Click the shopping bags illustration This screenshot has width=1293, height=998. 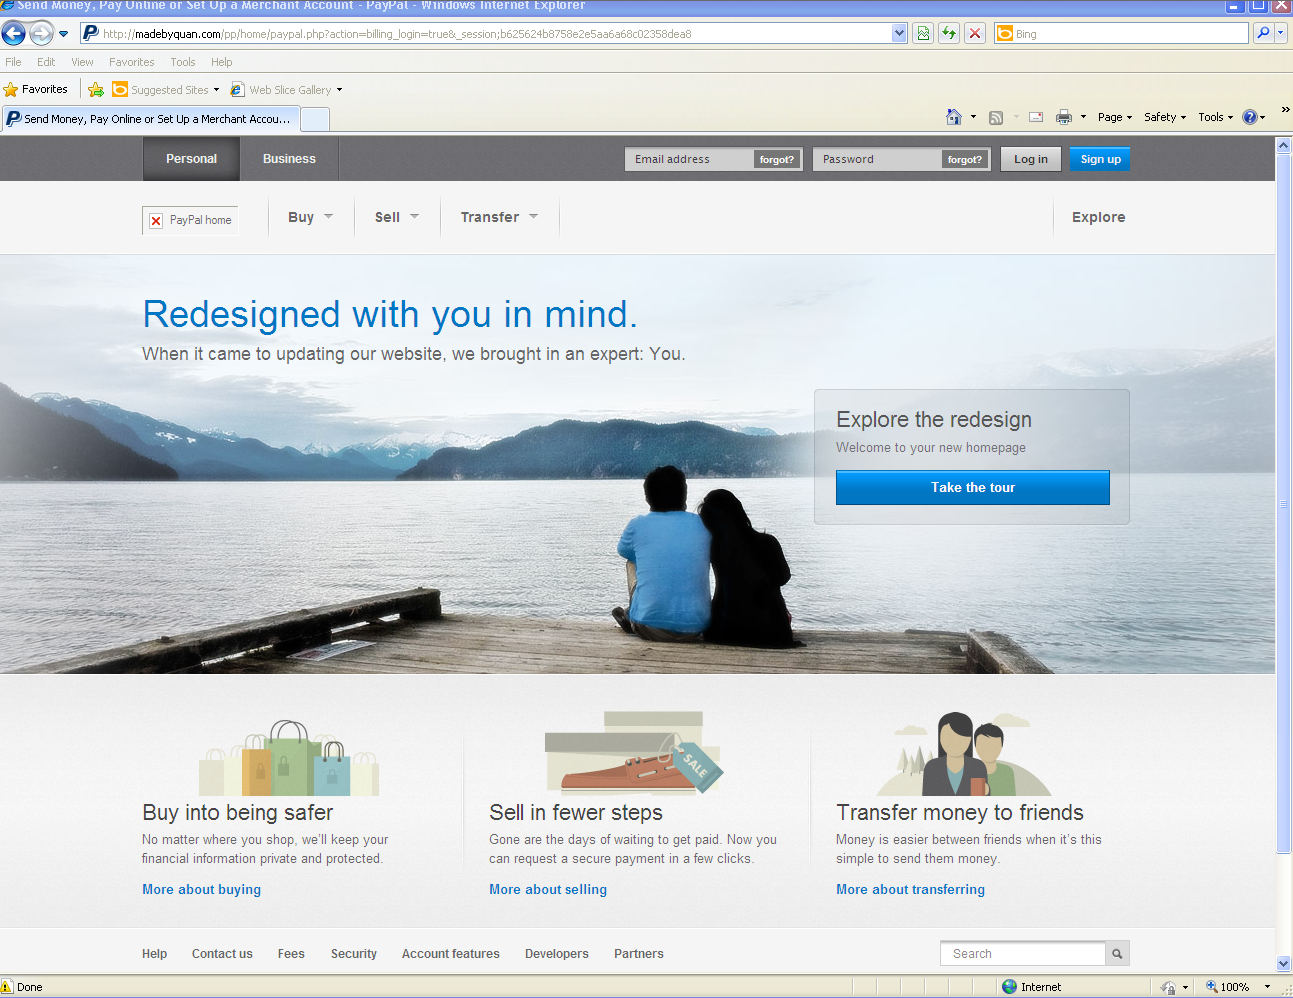(289, 758)
